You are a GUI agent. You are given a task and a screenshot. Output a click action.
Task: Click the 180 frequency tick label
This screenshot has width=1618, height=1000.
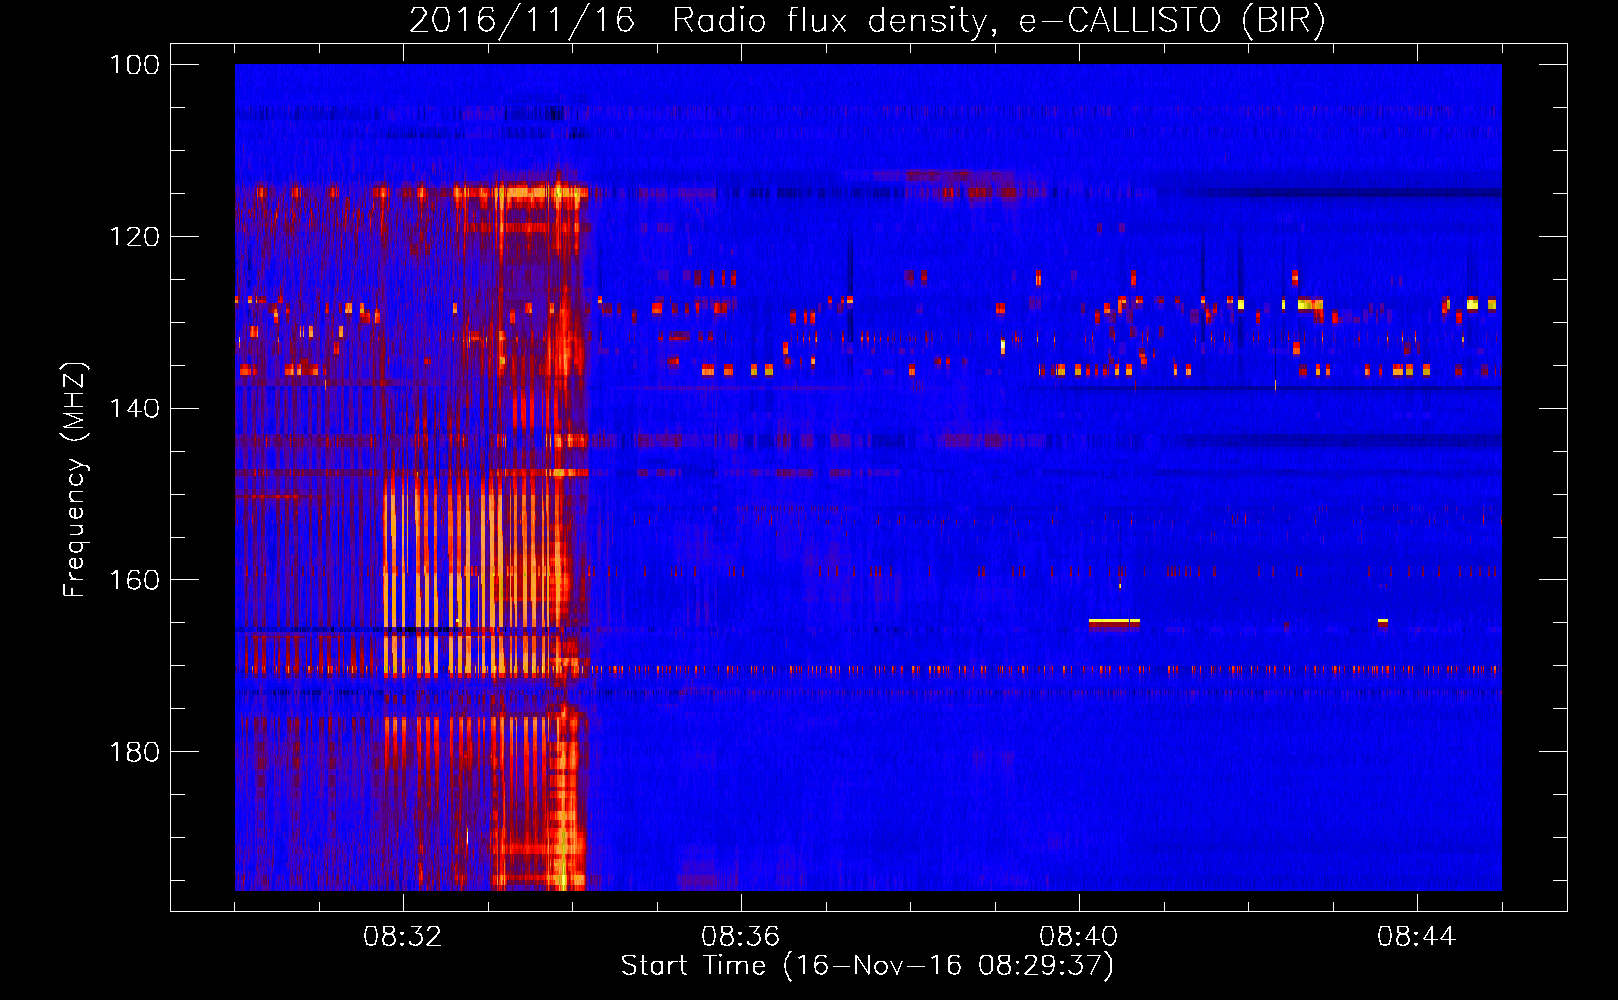[134, 752]
